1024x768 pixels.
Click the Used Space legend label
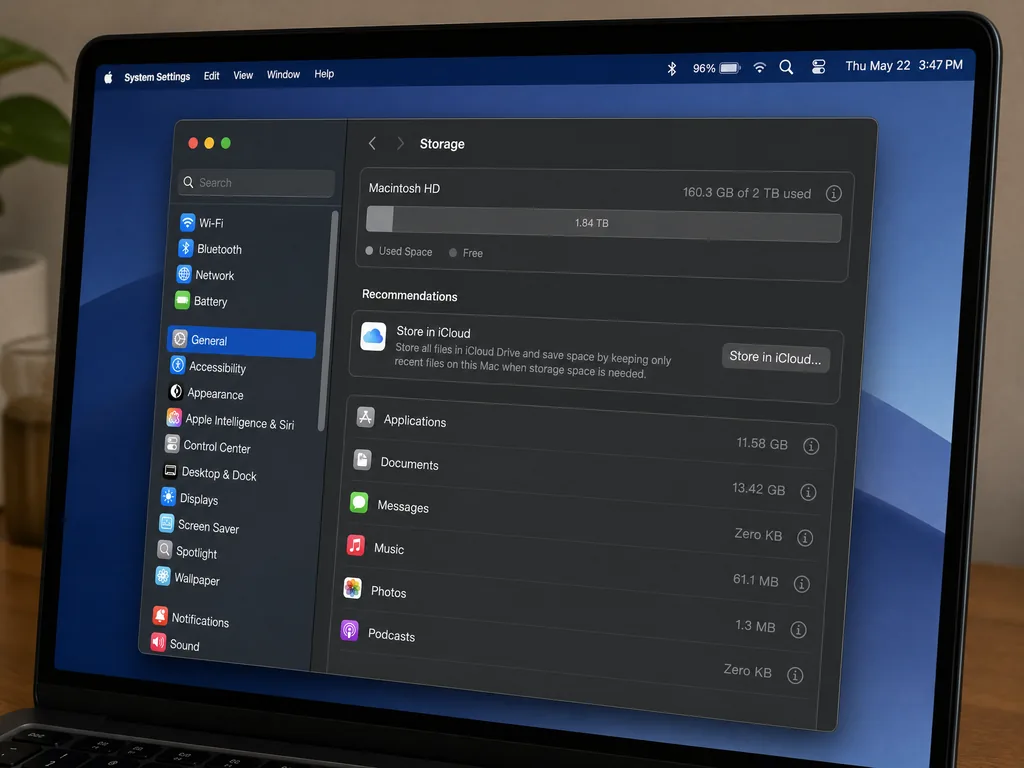point(406,251)
